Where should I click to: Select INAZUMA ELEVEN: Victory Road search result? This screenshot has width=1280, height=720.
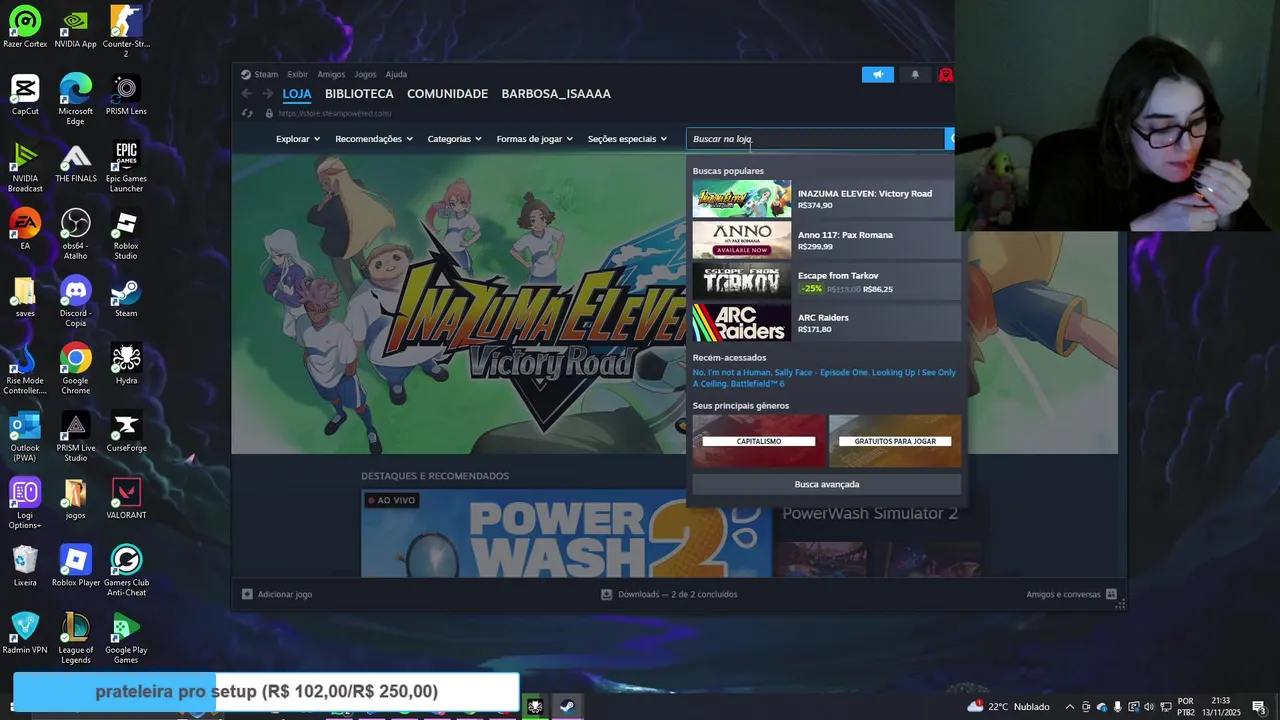pyautogui.click(x=826, y=199)
